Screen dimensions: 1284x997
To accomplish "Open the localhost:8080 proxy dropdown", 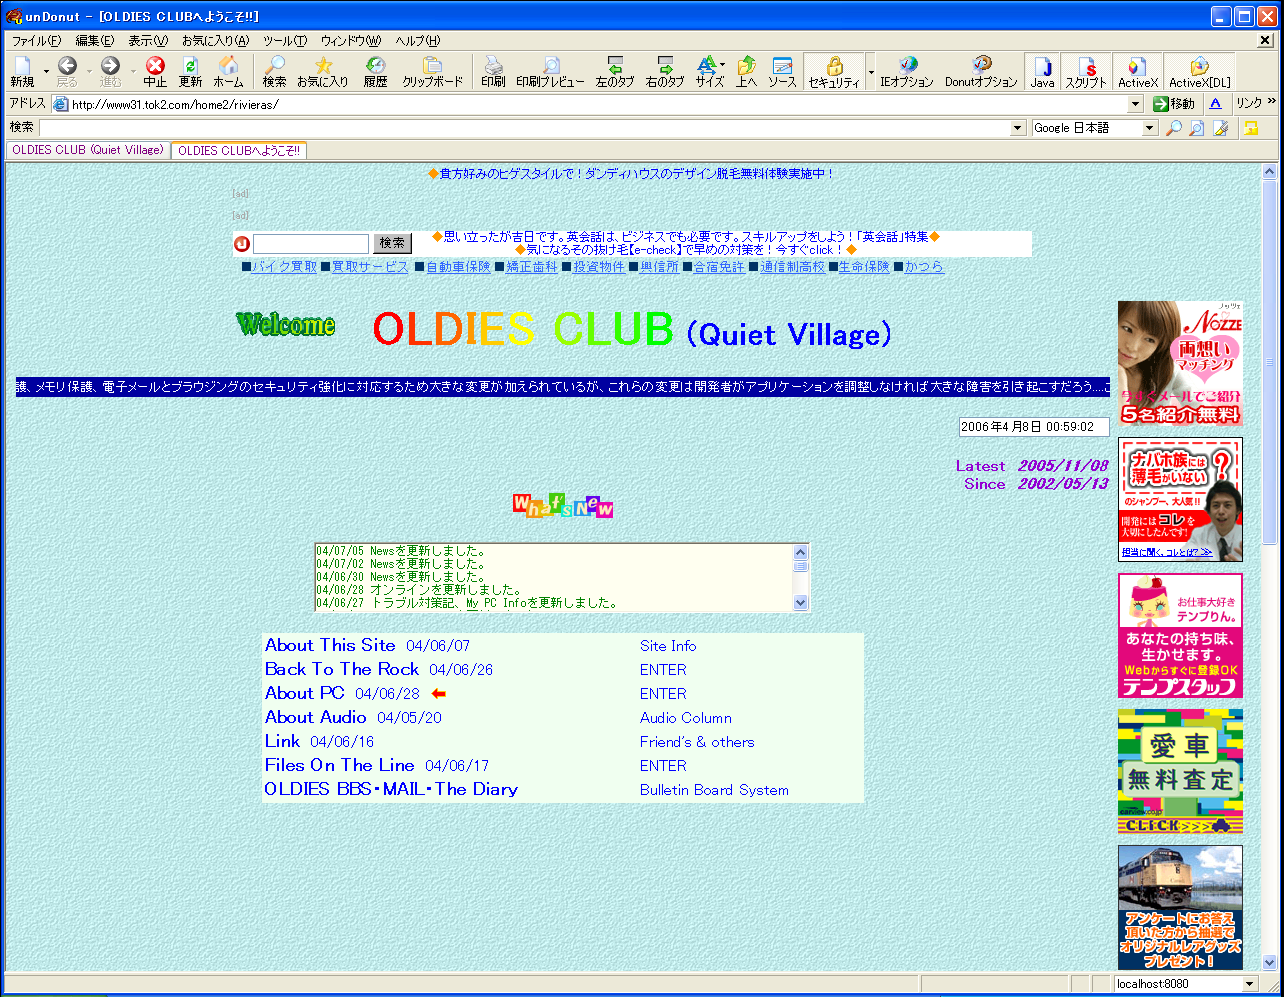I will click(1248, 984).
